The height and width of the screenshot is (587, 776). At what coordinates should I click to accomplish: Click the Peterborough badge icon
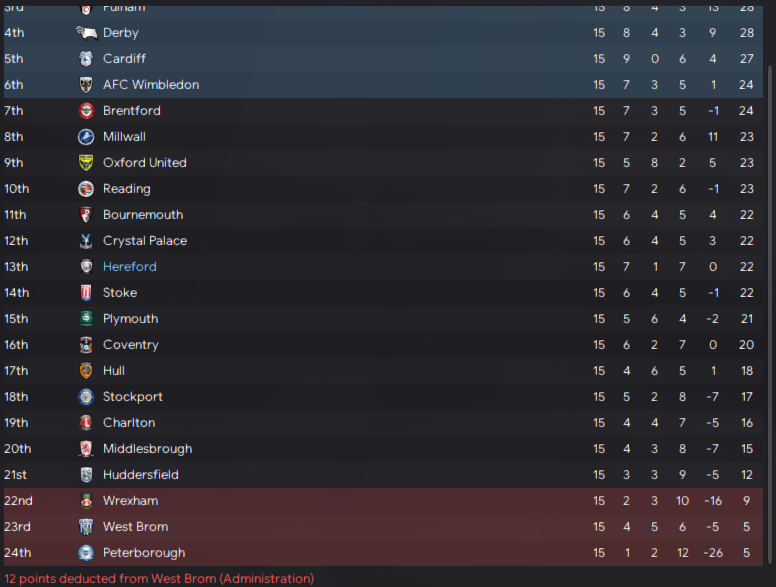(x=86, y=553)
